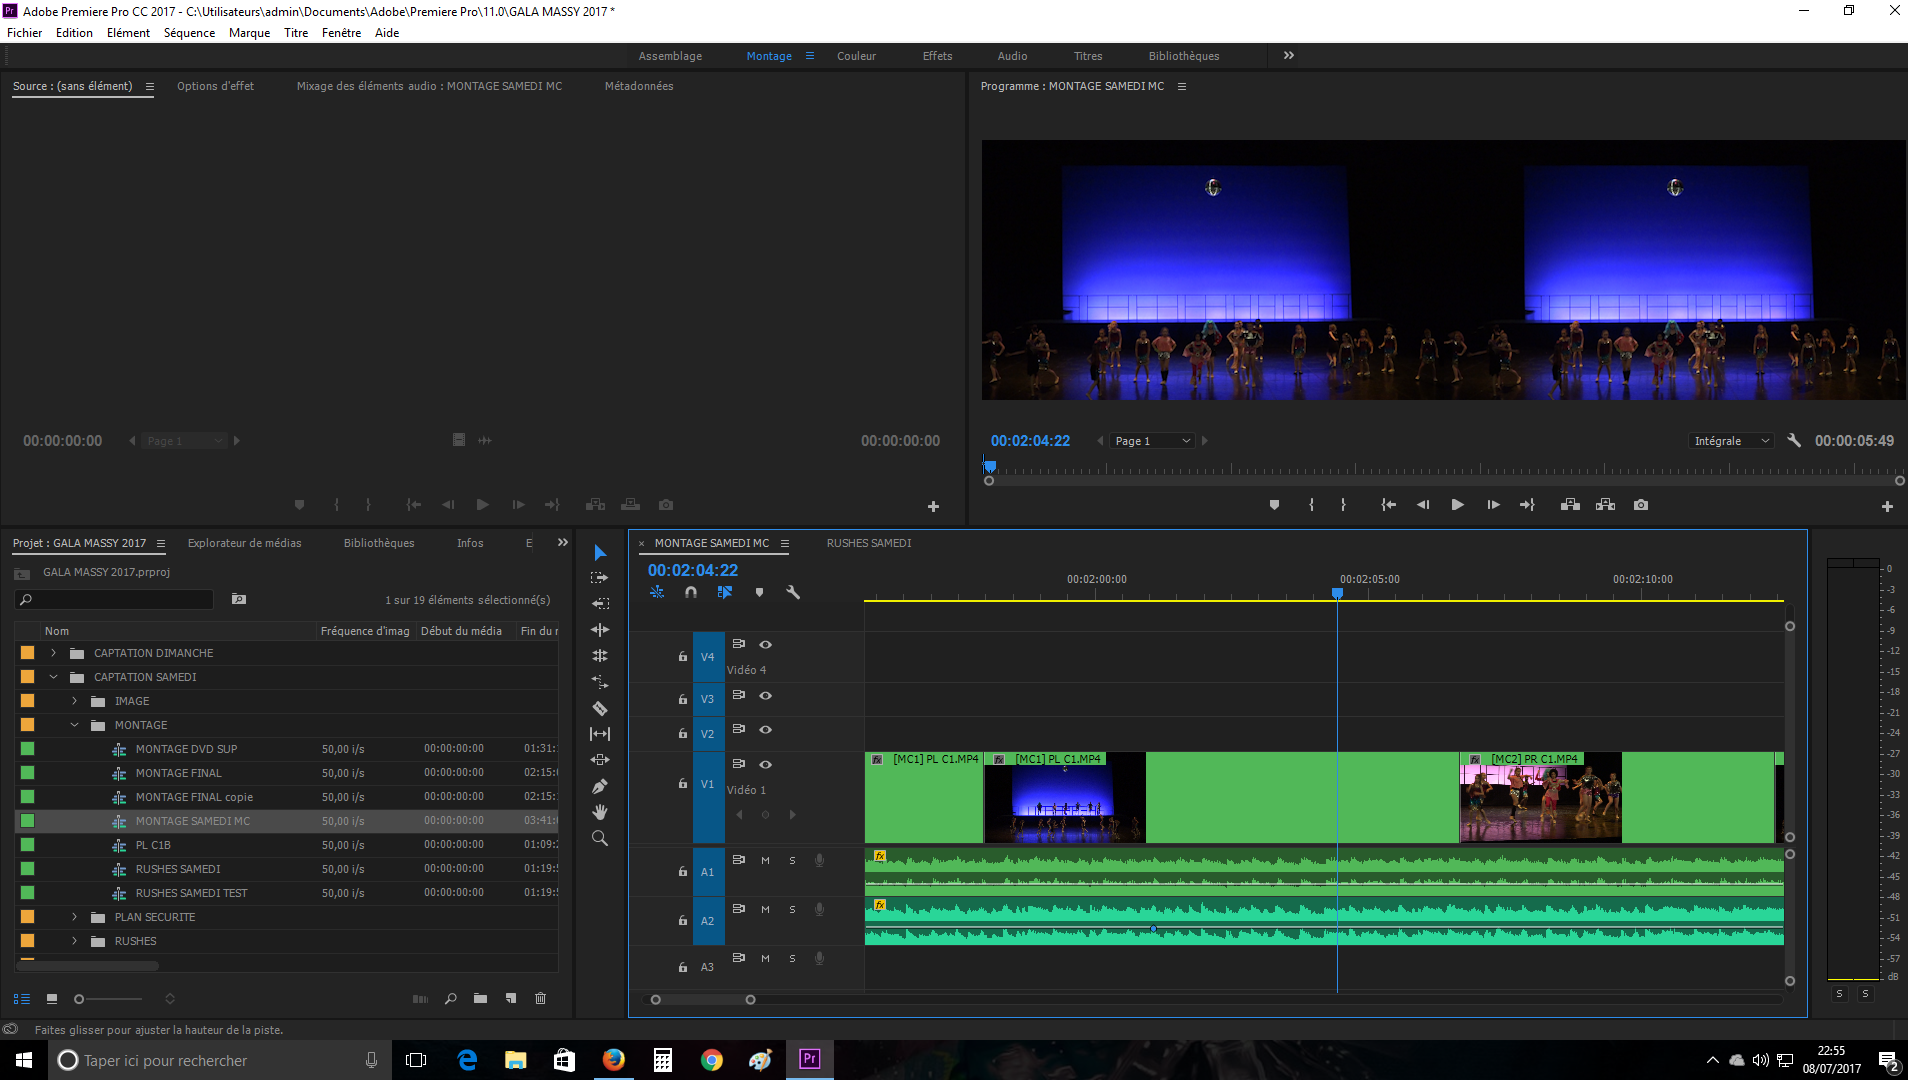Create new bin in Project panel
The image size is (1908, 1080).
tap(480, 998)
